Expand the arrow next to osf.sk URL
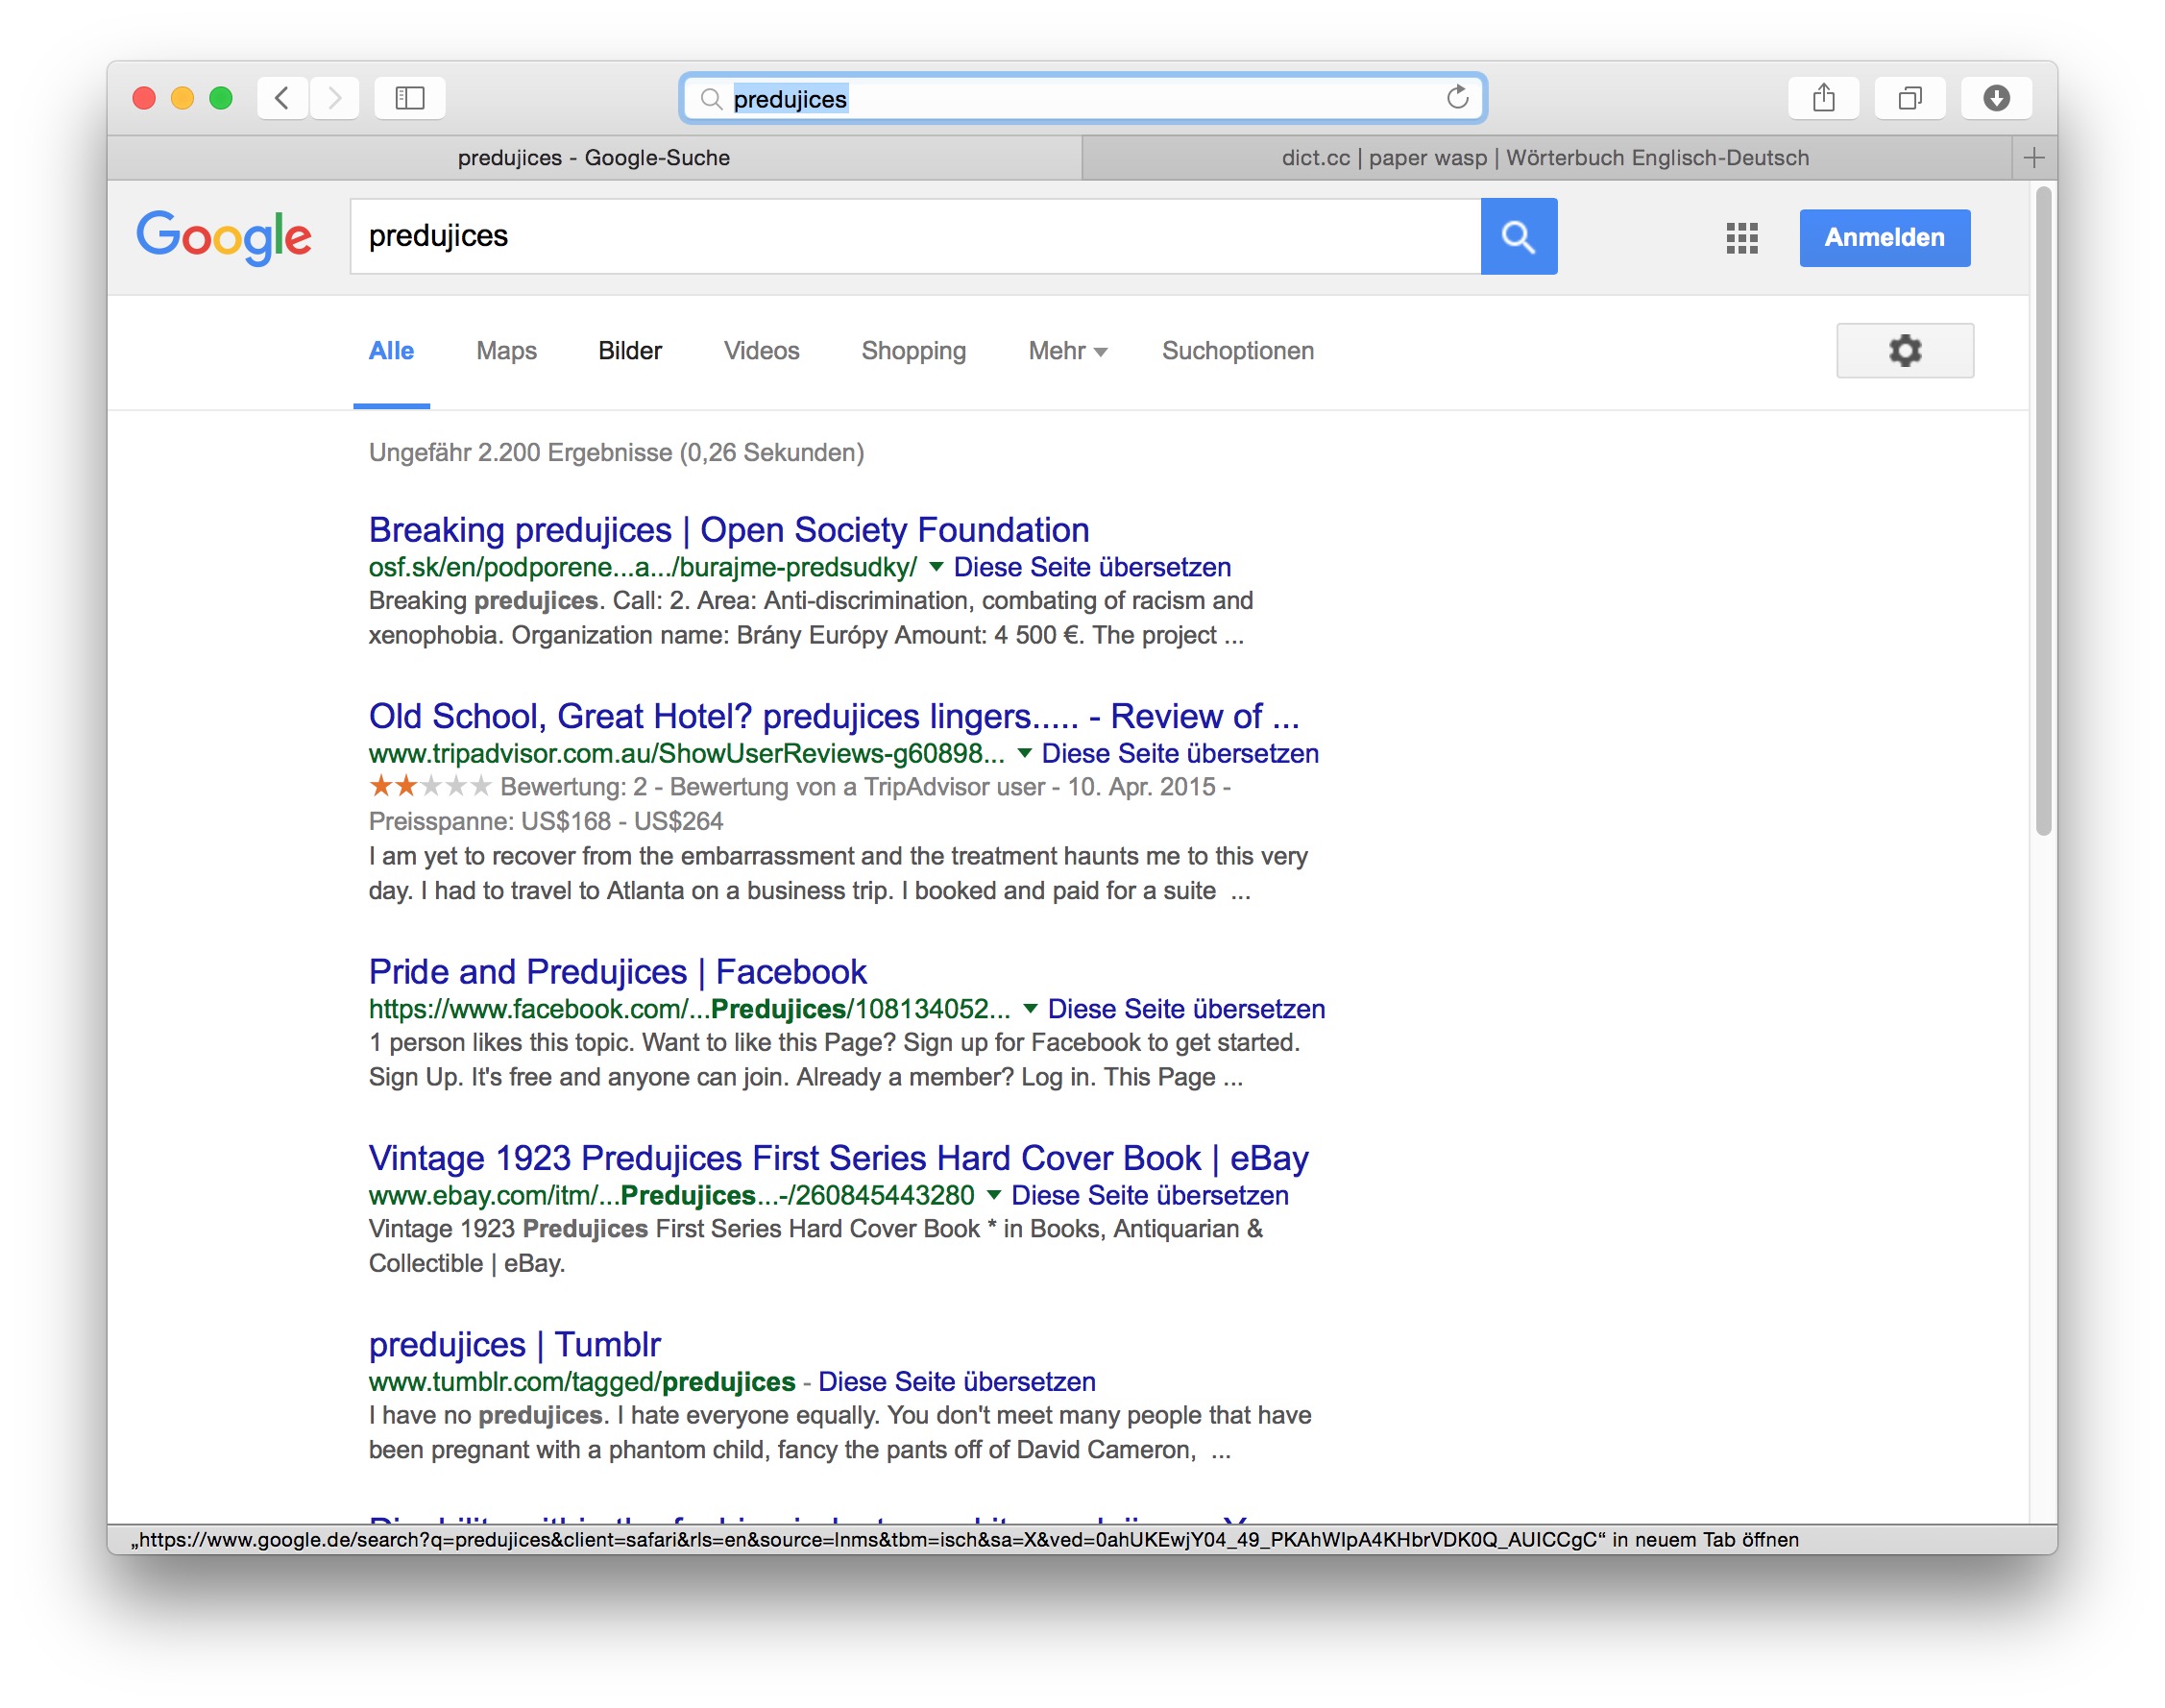Image resolution: width=2165 pixels, height=1708 pixels. [x=936, y=567]
